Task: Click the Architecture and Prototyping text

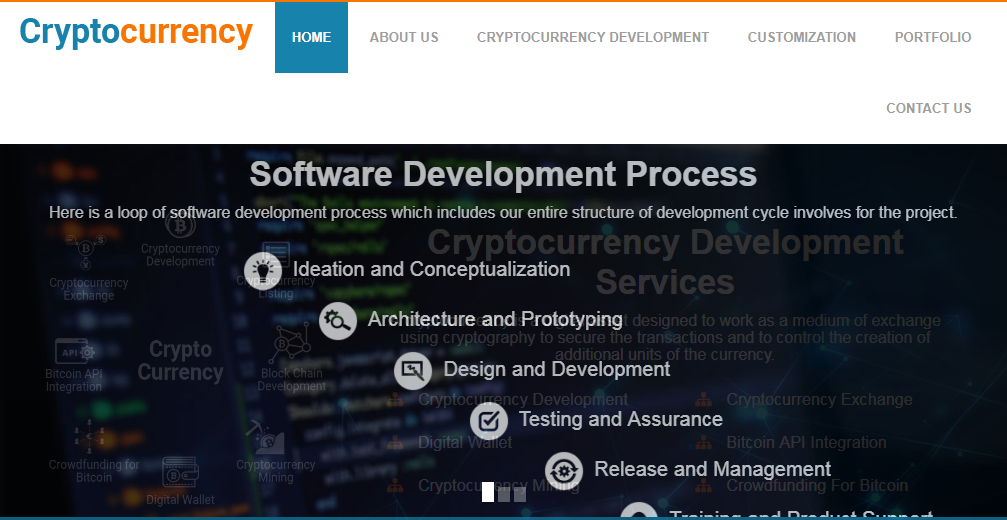Action: (x=495, y=319)
